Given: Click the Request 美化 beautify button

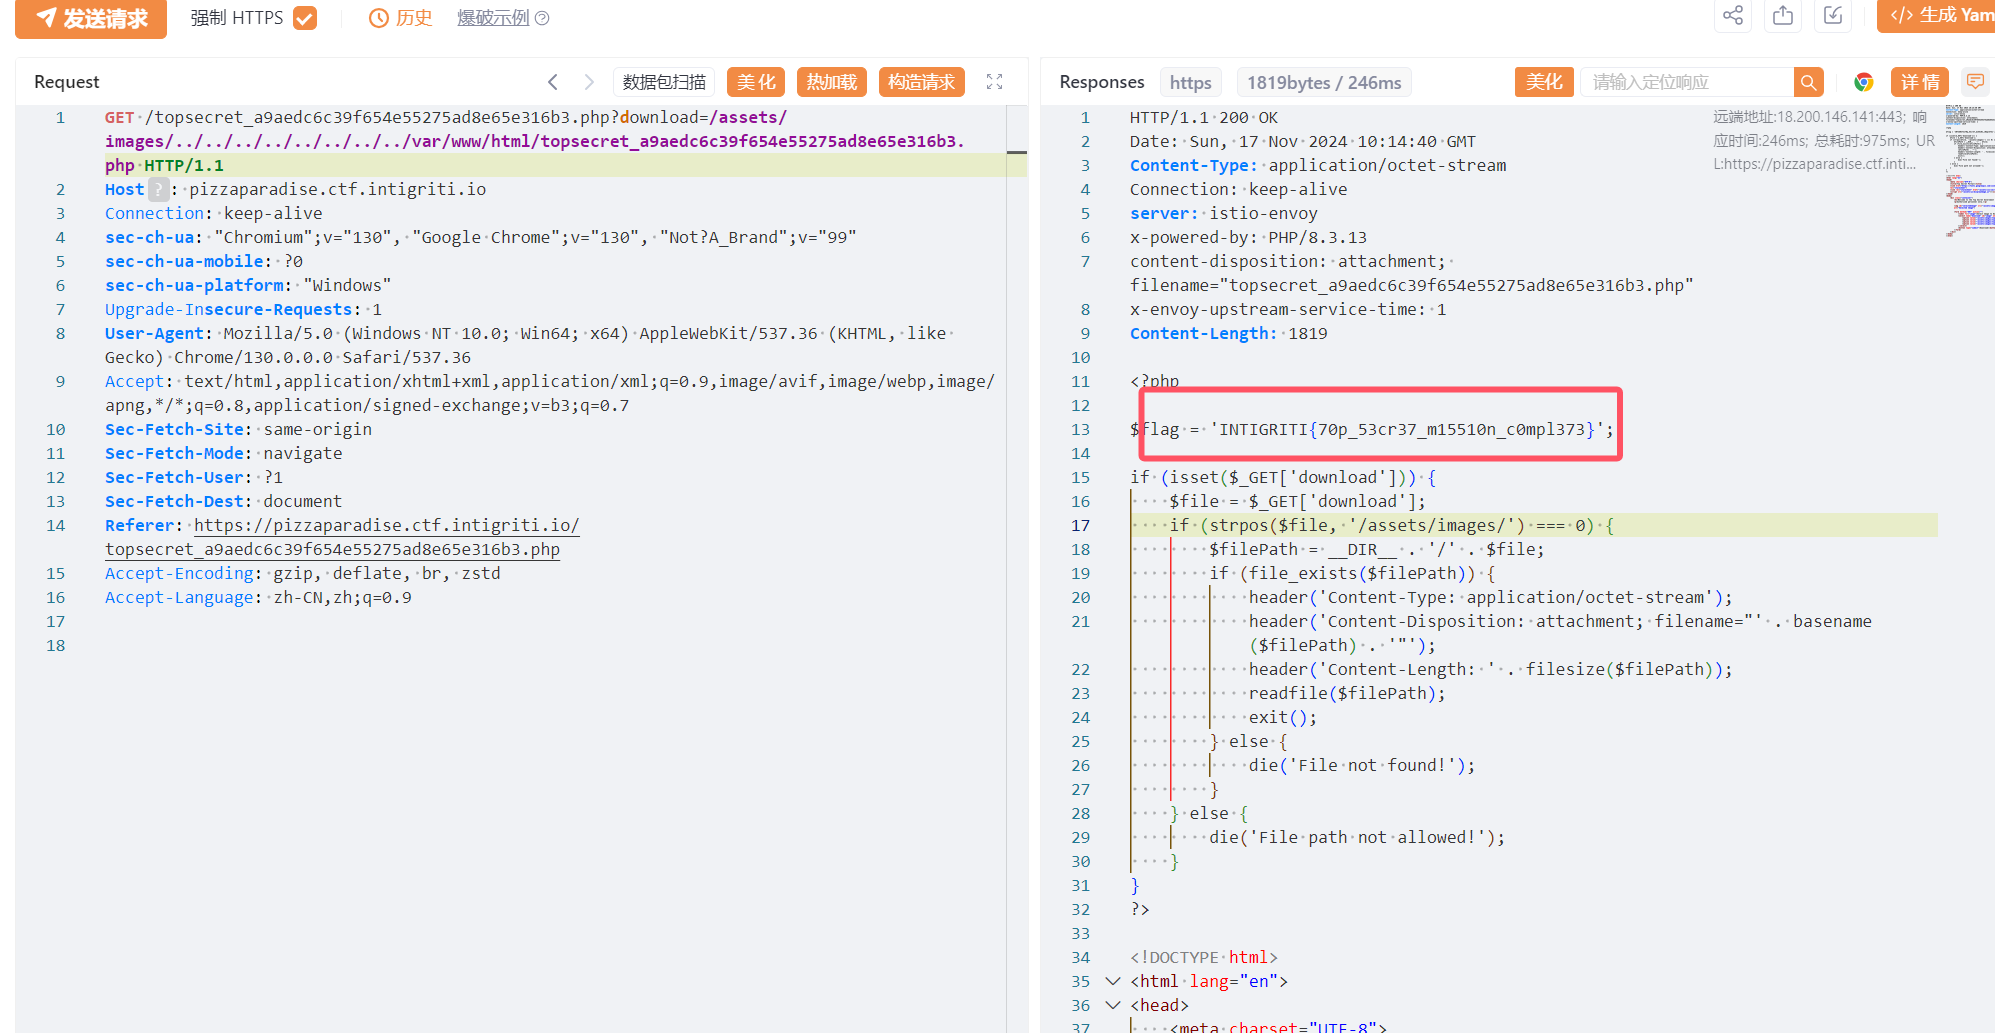Looking at the screenshot, I should (756, 82).
